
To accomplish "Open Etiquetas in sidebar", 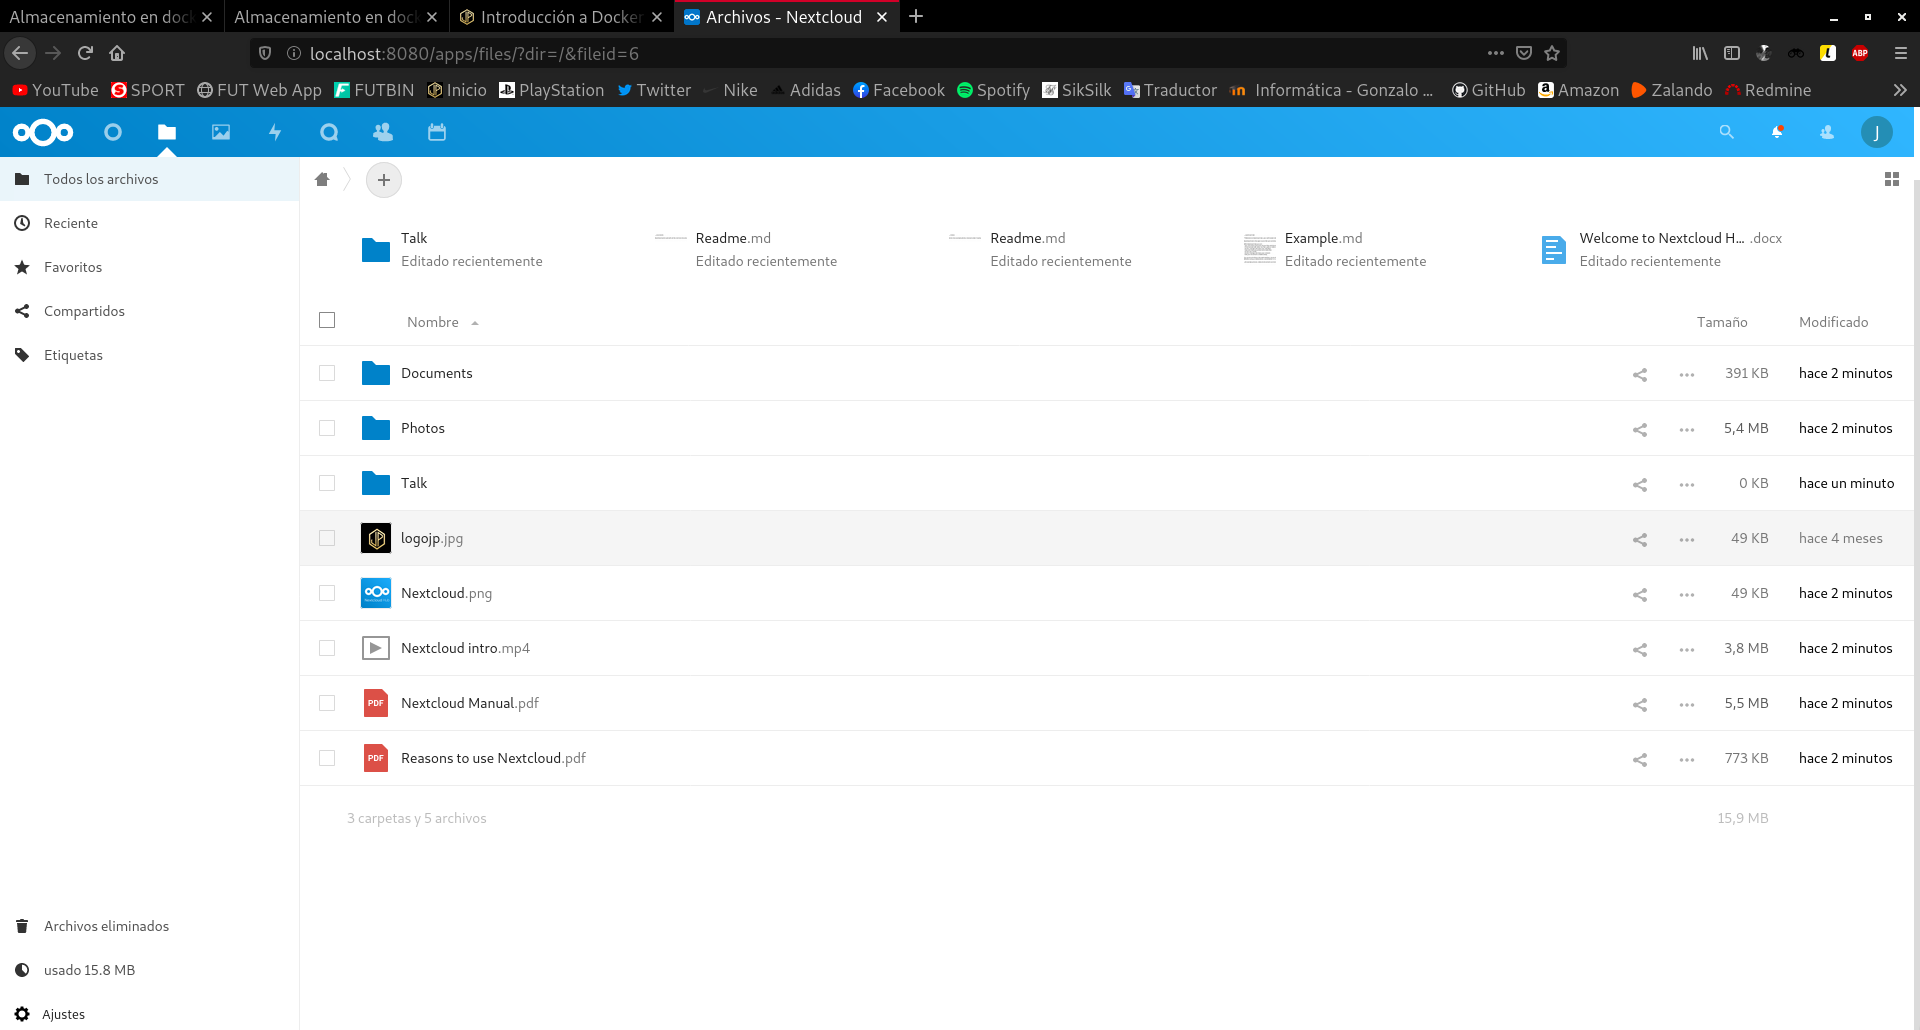I will (149, 355).
